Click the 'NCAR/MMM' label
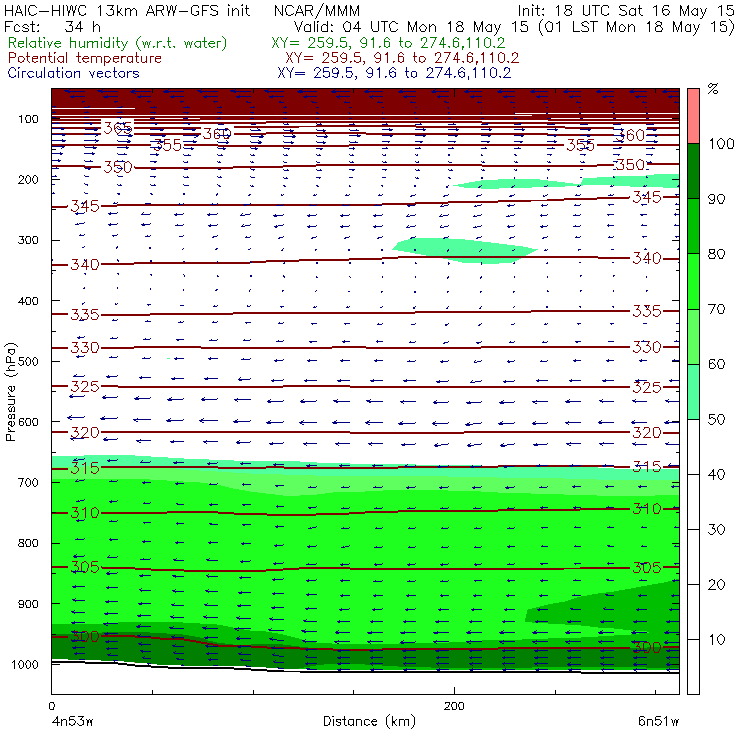 click(x=317, y=10)
